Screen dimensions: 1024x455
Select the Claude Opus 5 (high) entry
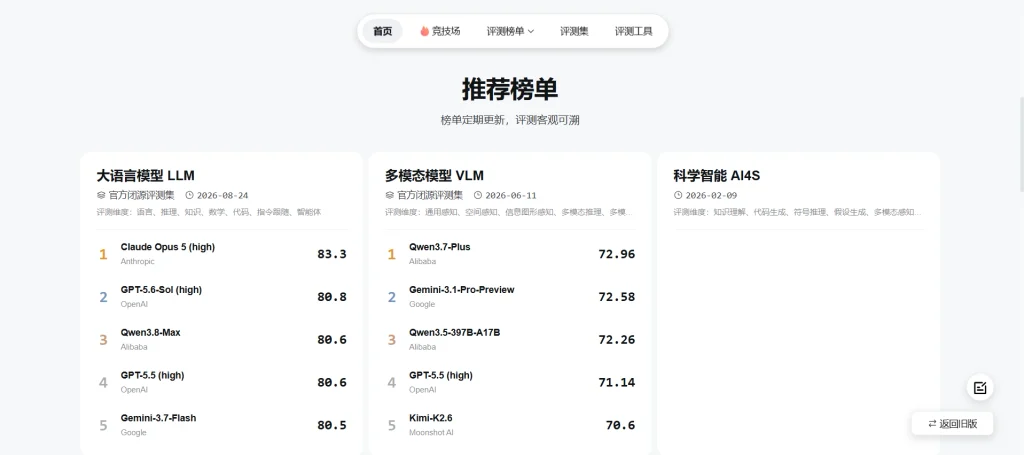pyautogui.click(x=222, y=254)
